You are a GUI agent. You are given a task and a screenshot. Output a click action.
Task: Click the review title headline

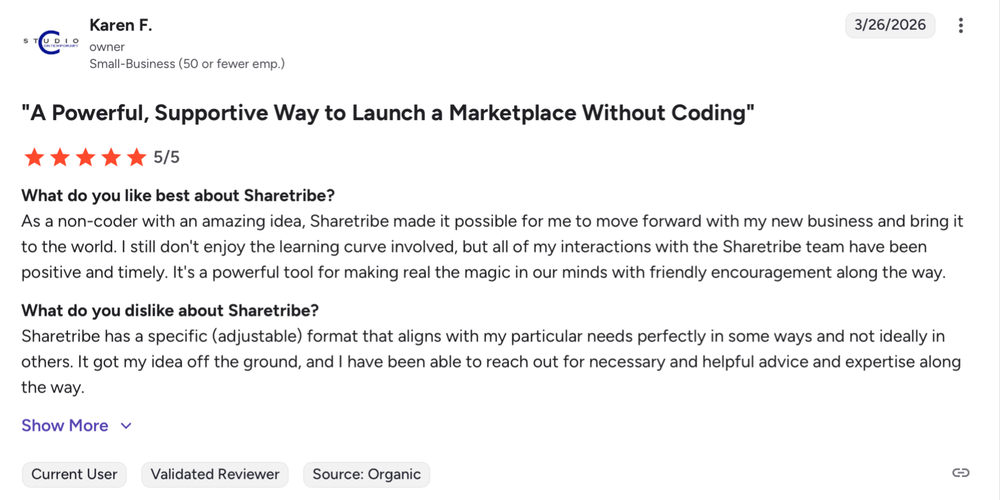pyautogui.click(x=388, y=113)
